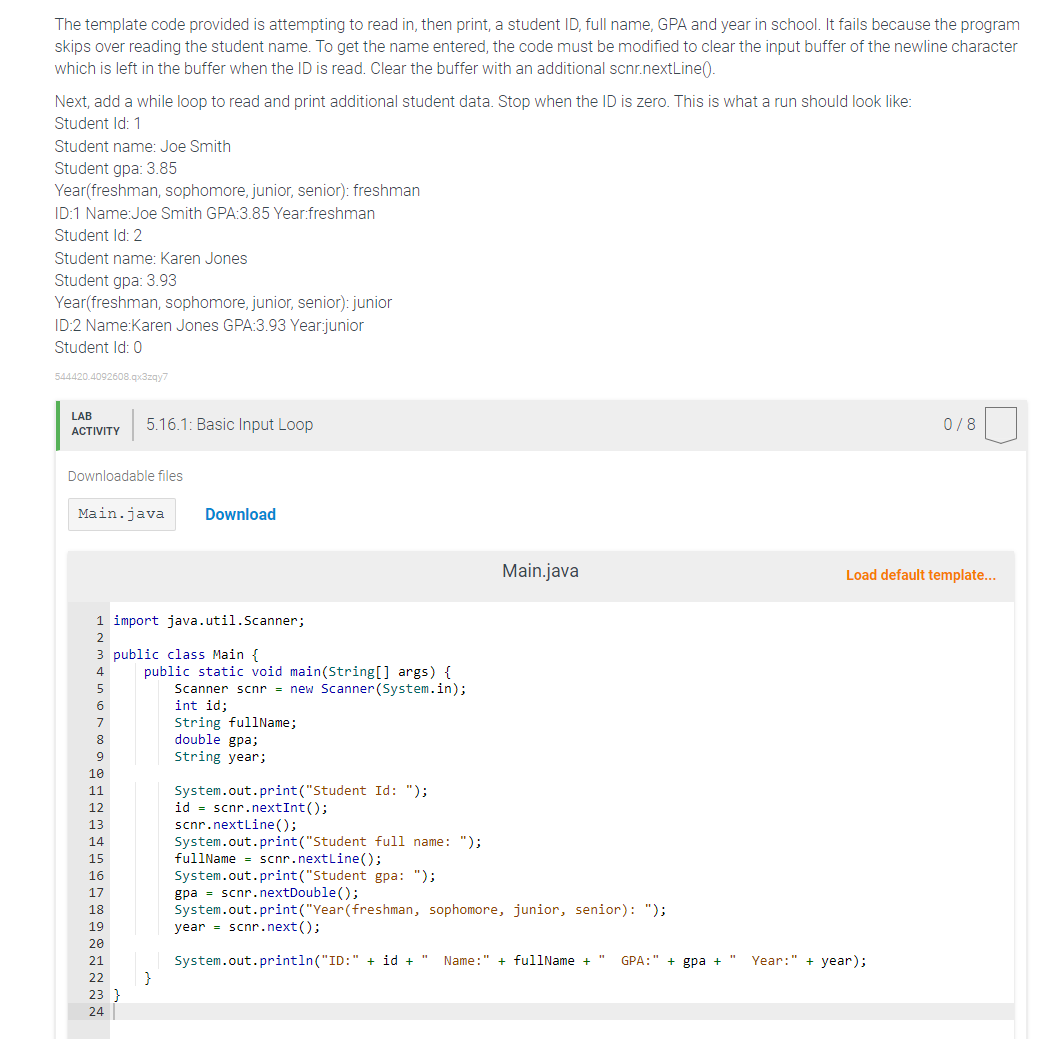Click the standalone scnr.nextLine(); line
This screenshot has height=1039, width=1064.
(x=235, y=825)
